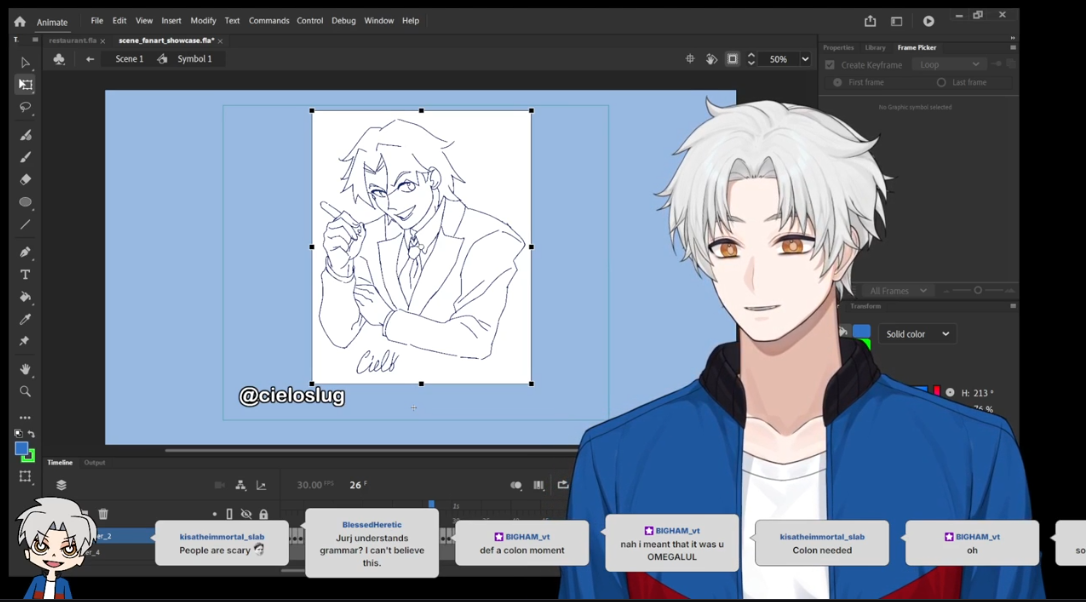The image size is (1086, 602).
Task: Open the Window menu
Action: click(379, 21)
